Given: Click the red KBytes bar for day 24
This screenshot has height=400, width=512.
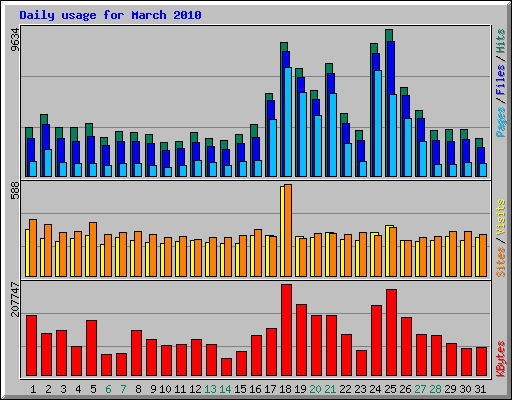Looking at the screenshot, I should pyautogui.click(x=376, y=340).
